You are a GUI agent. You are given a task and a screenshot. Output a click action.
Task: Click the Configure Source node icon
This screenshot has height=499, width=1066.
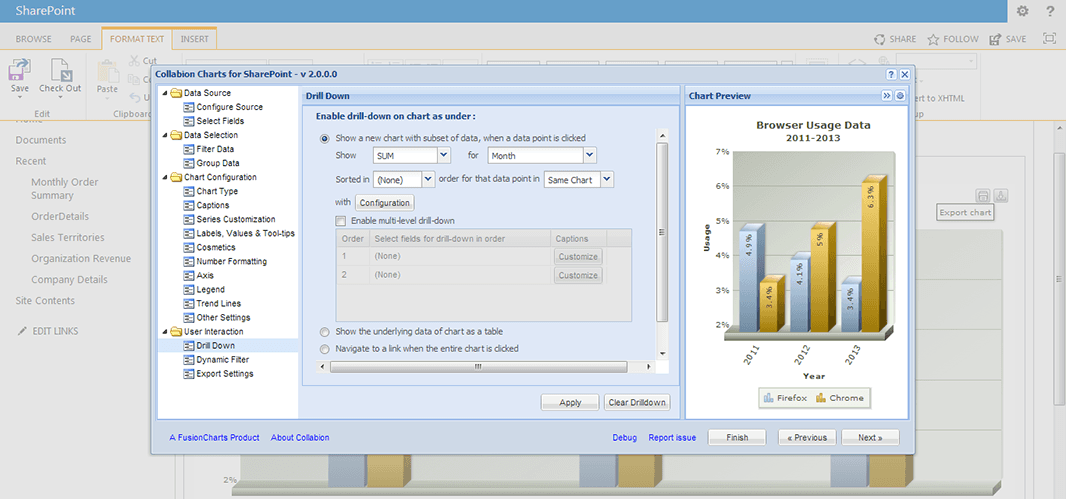188,107
